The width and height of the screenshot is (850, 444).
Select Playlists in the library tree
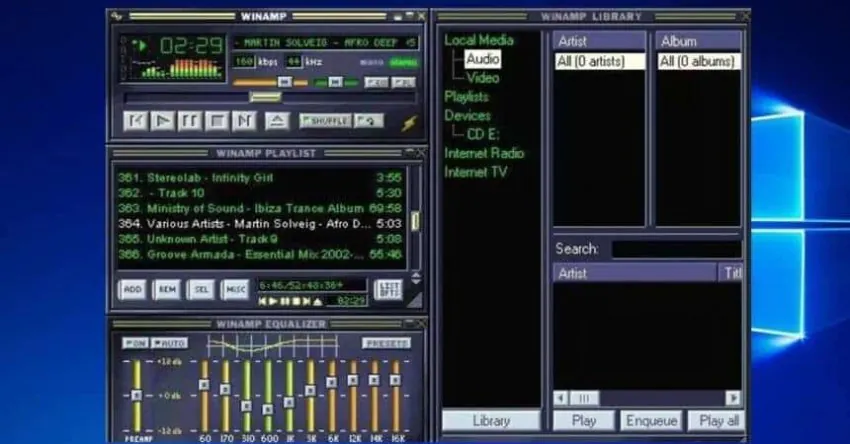tap(466, 97)
